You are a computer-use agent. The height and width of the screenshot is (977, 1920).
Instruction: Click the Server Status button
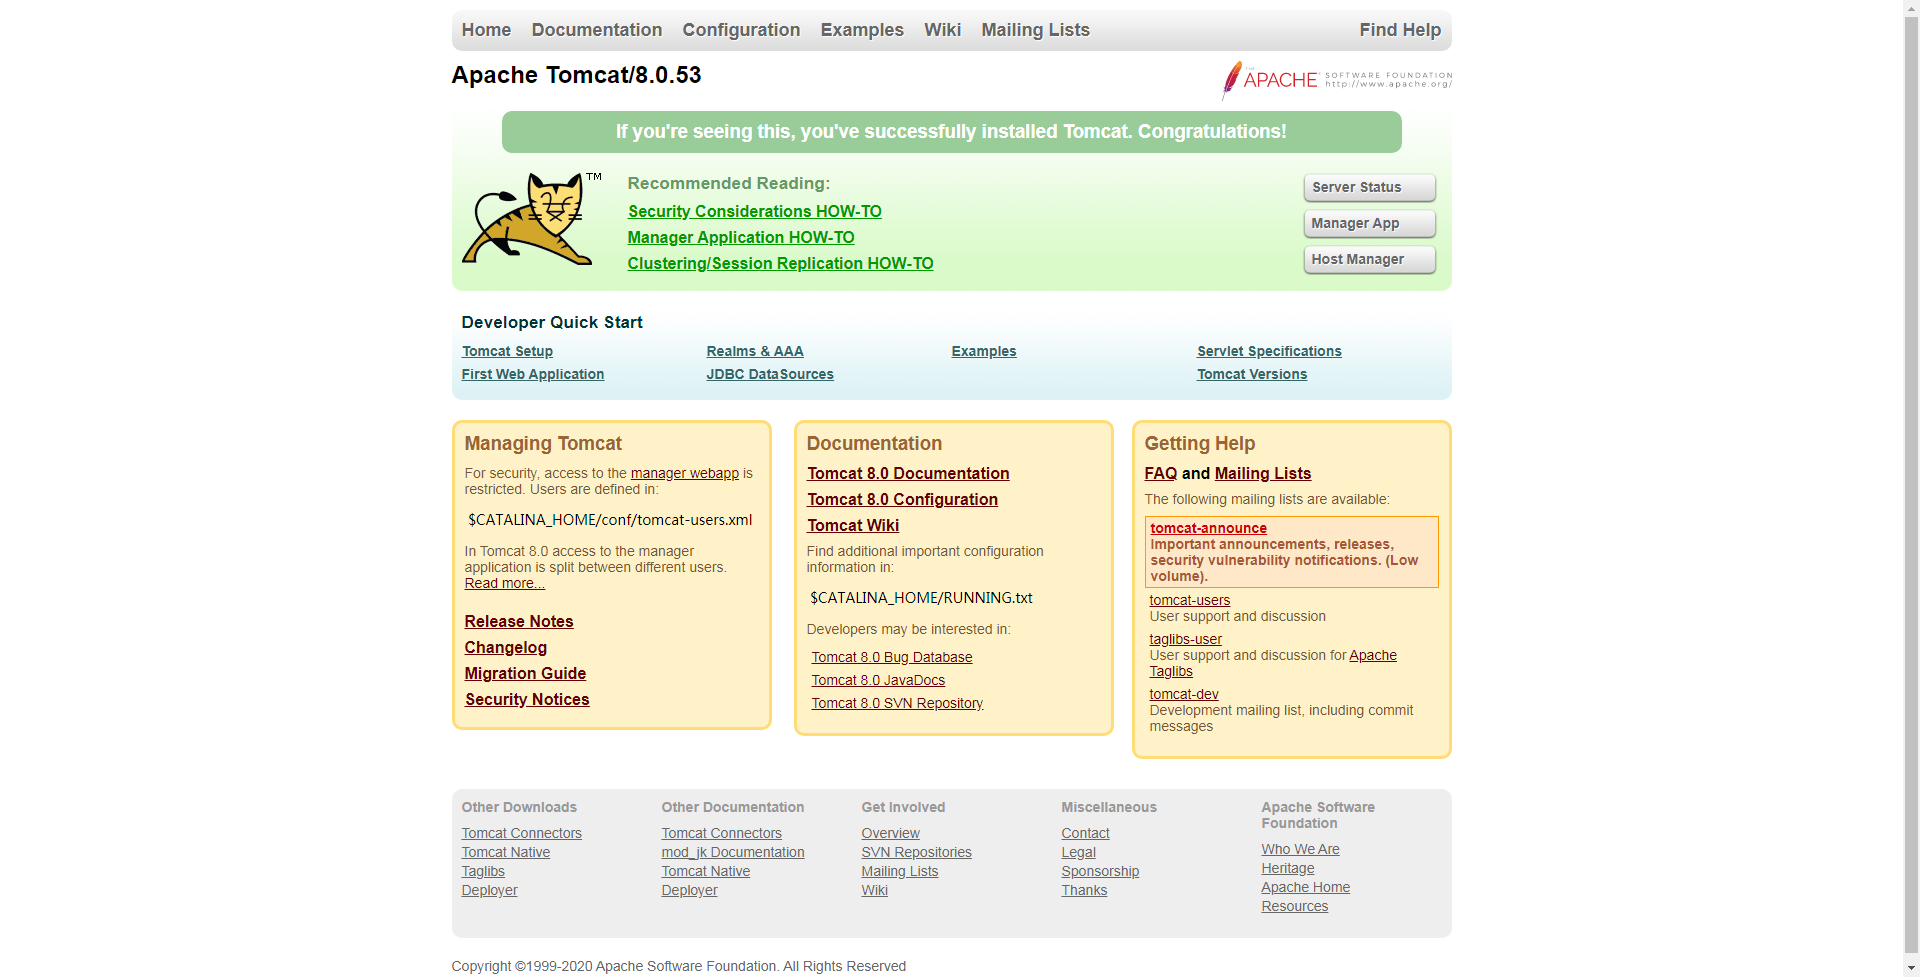(1369, 187)
